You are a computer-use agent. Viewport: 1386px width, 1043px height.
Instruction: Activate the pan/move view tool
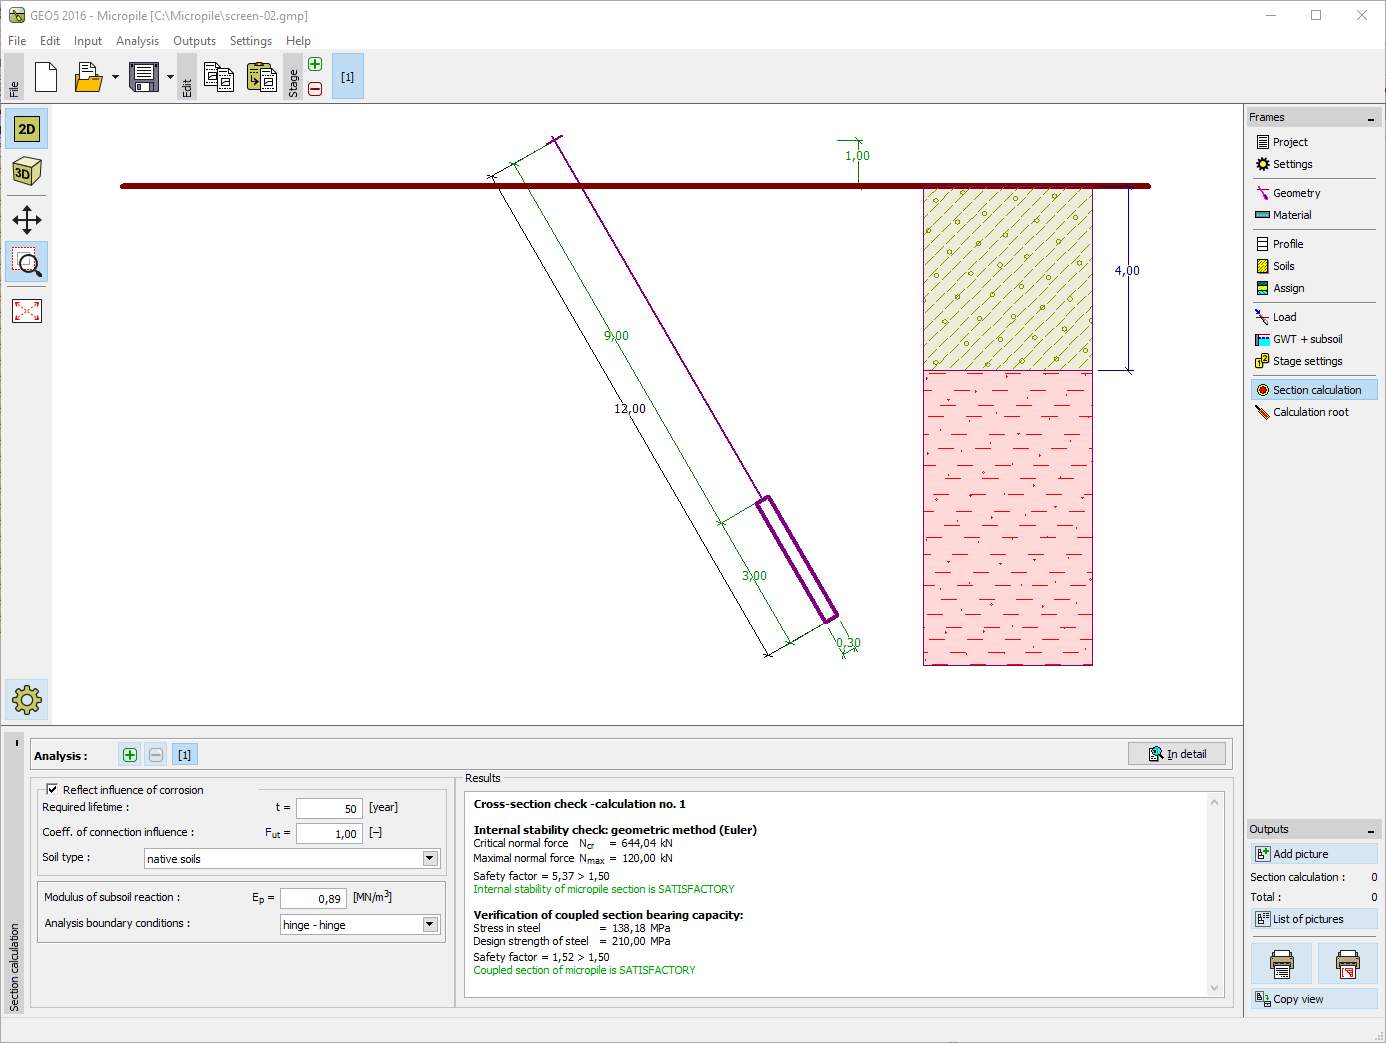27,220
